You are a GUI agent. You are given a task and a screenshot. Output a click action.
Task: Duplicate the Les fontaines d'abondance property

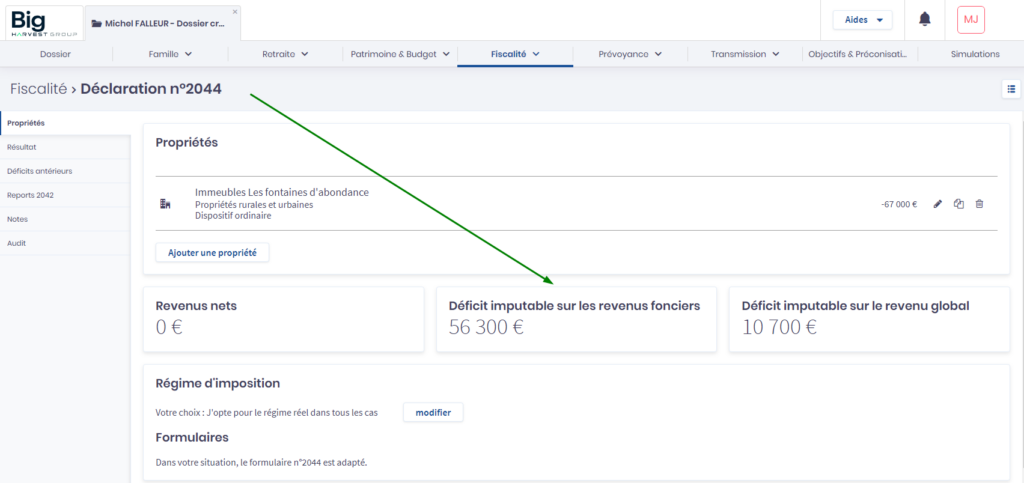point(959,204)
